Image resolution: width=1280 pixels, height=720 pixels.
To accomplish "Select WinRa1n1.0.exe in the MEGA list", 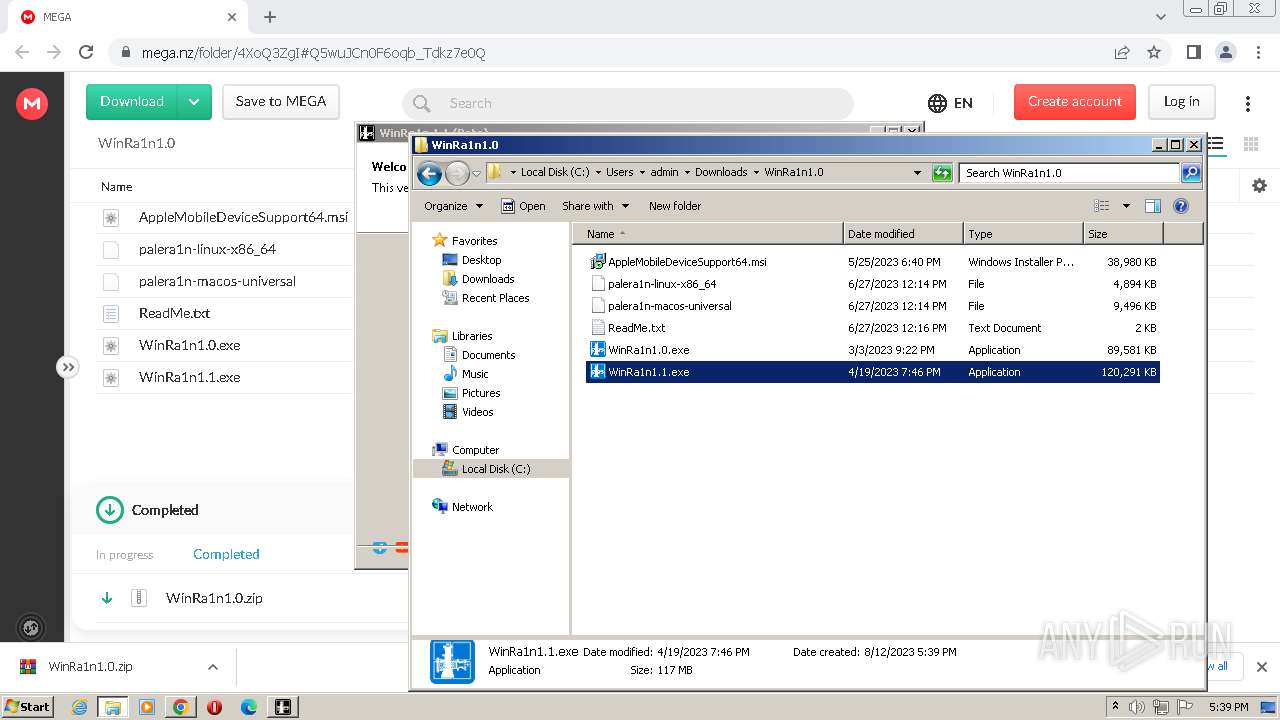I will tap(189, 345).
